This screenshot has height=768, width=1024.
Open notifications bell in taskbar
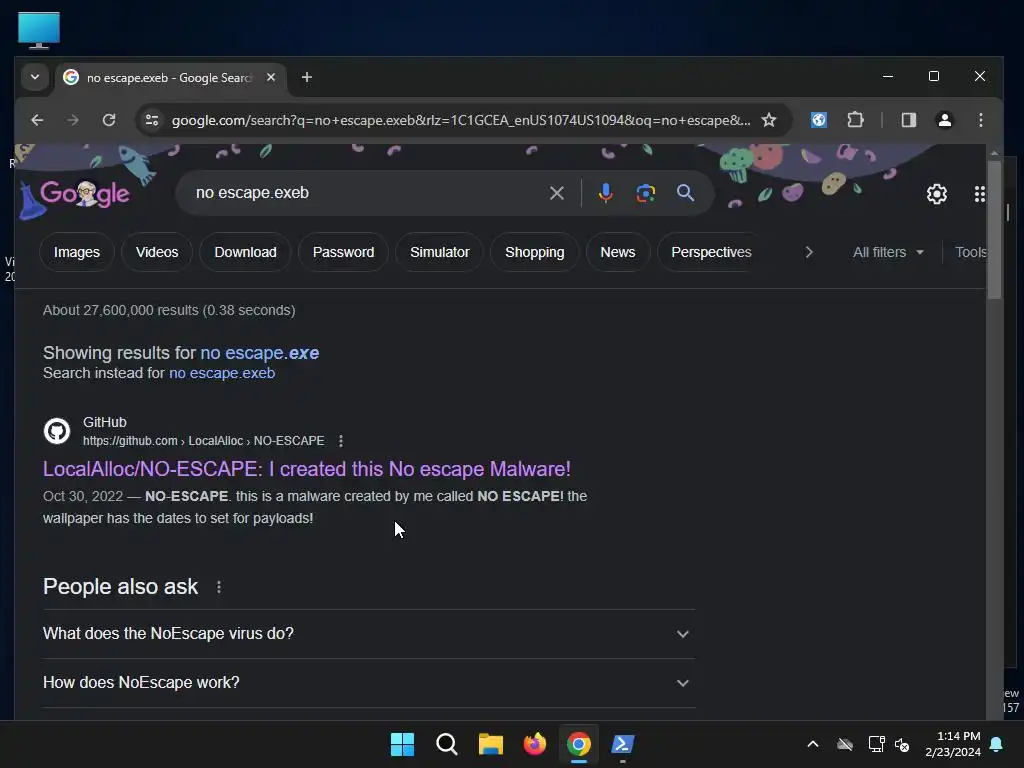pos(997,744)
